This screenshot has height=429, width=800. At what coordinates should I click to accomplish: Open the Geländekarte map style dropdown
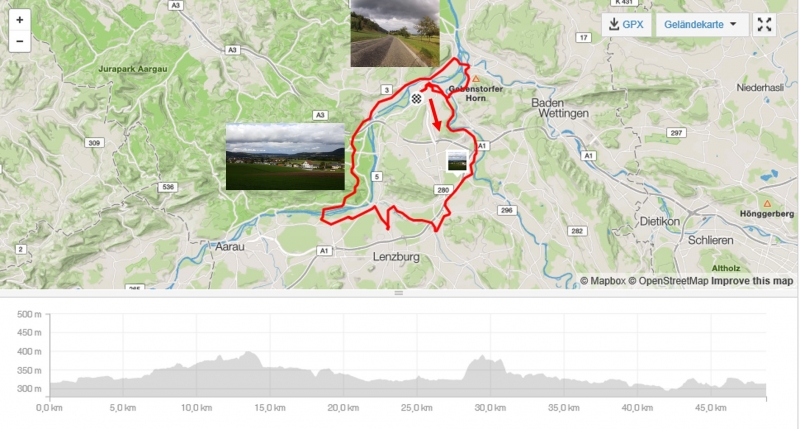coord(702,24)
